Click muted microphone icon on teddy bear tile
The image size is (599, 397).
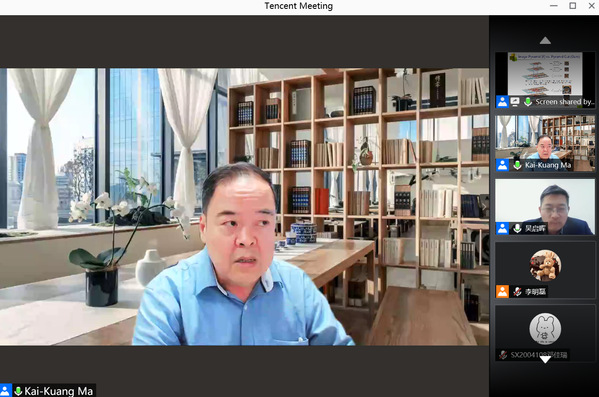pyautogui.click(x=517, y=292)
